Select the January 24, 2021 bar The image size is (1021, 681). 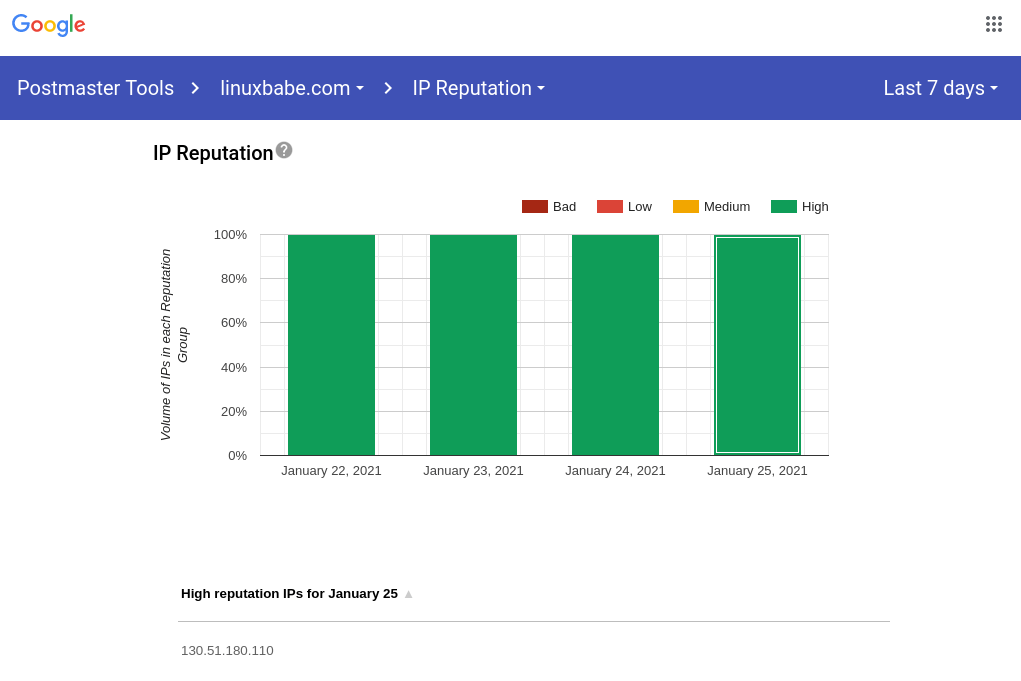tap(615, 345)
